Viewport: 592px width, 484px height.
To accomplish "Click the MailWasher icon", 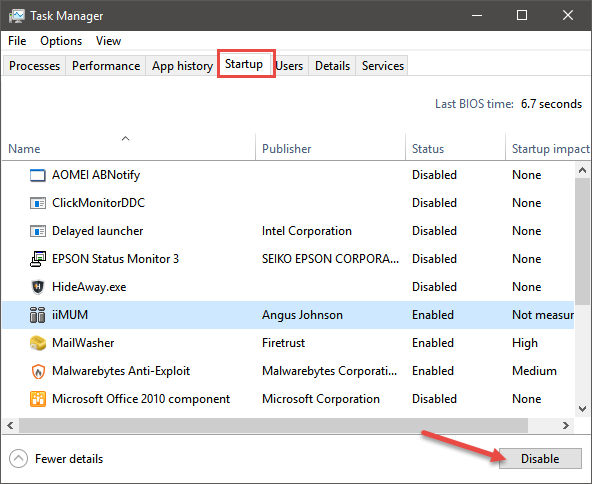I will (38, 343).
